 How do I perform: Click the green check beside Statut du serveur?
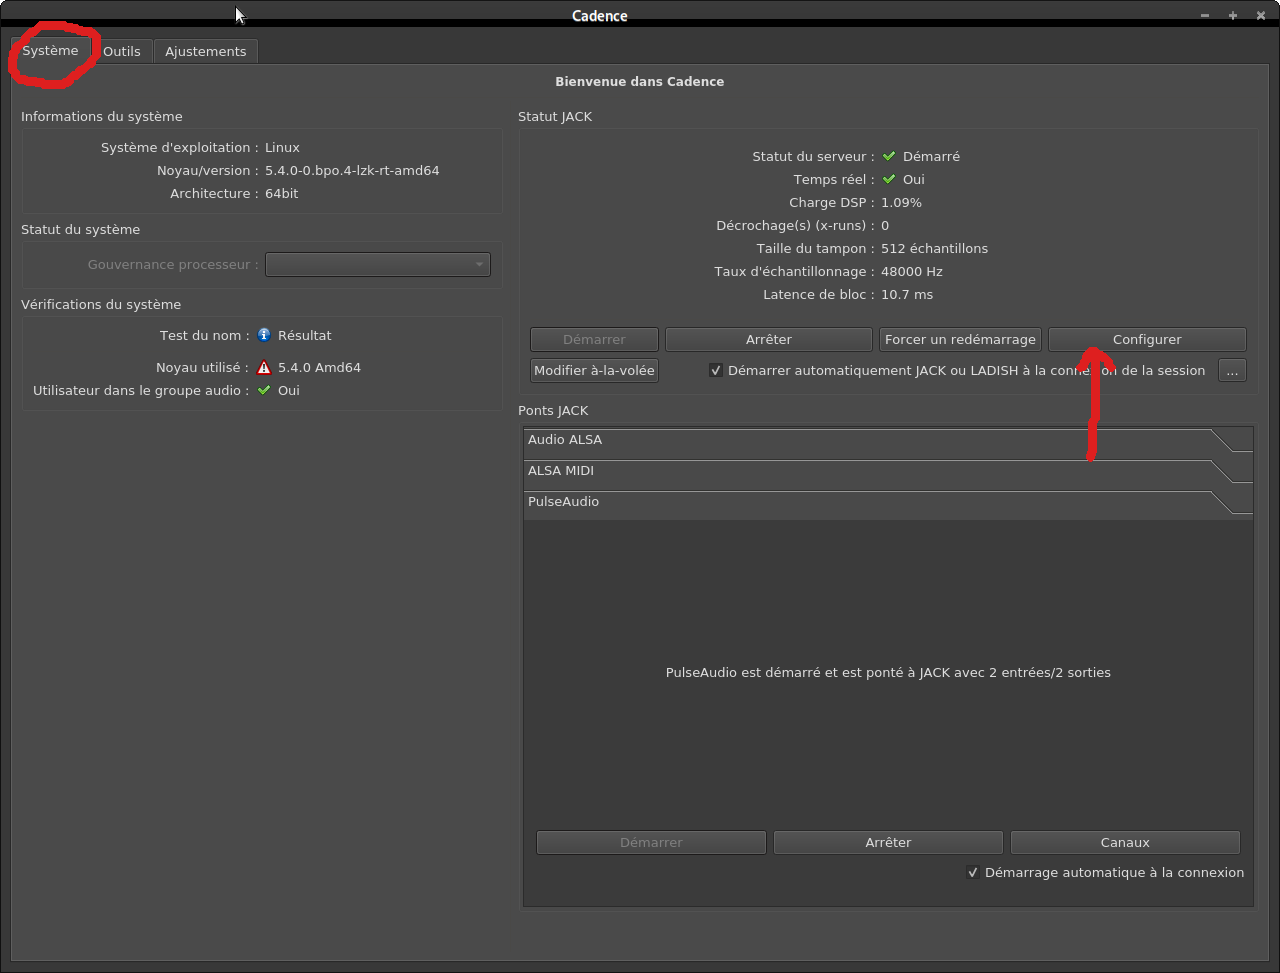(889, 156)
